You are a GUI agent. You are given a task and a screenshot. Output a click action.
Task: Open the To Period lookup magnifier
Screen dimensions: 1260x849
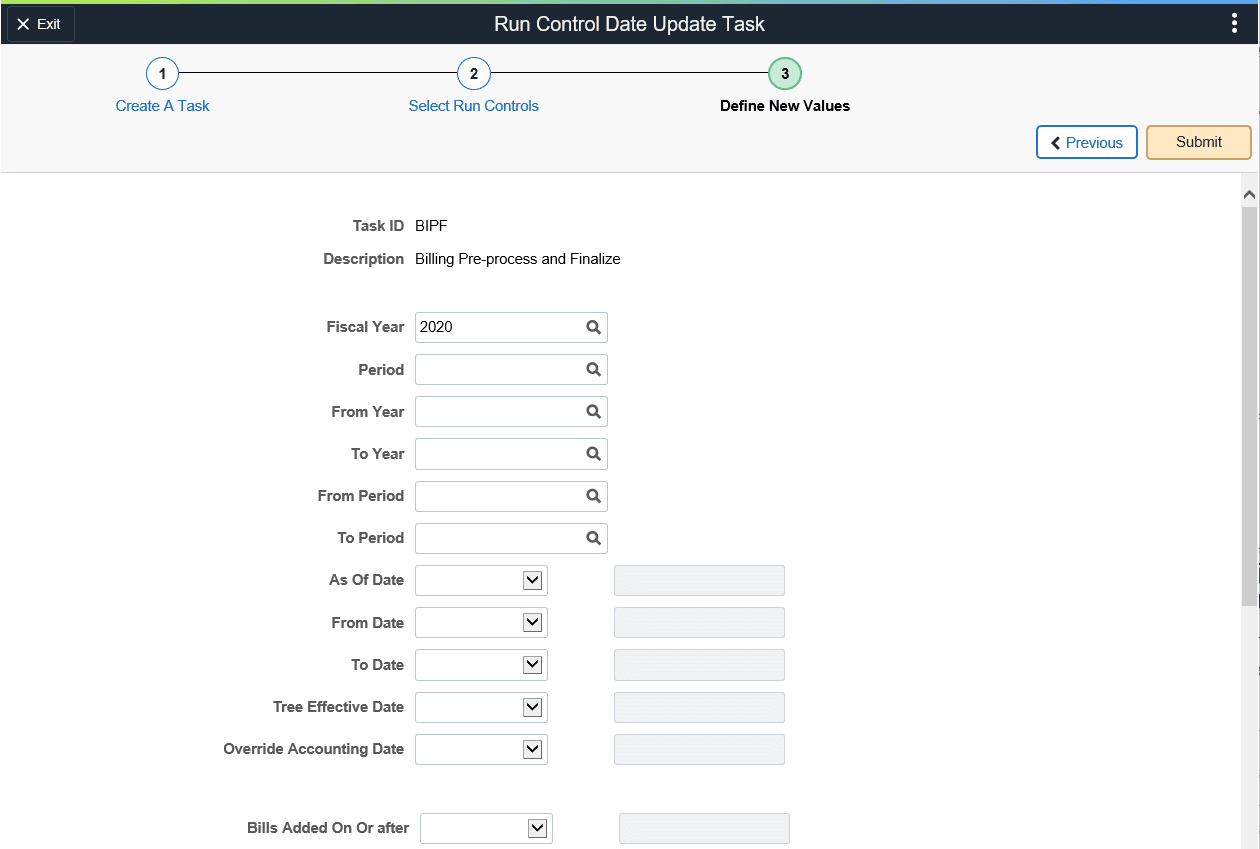coord(593,538)
